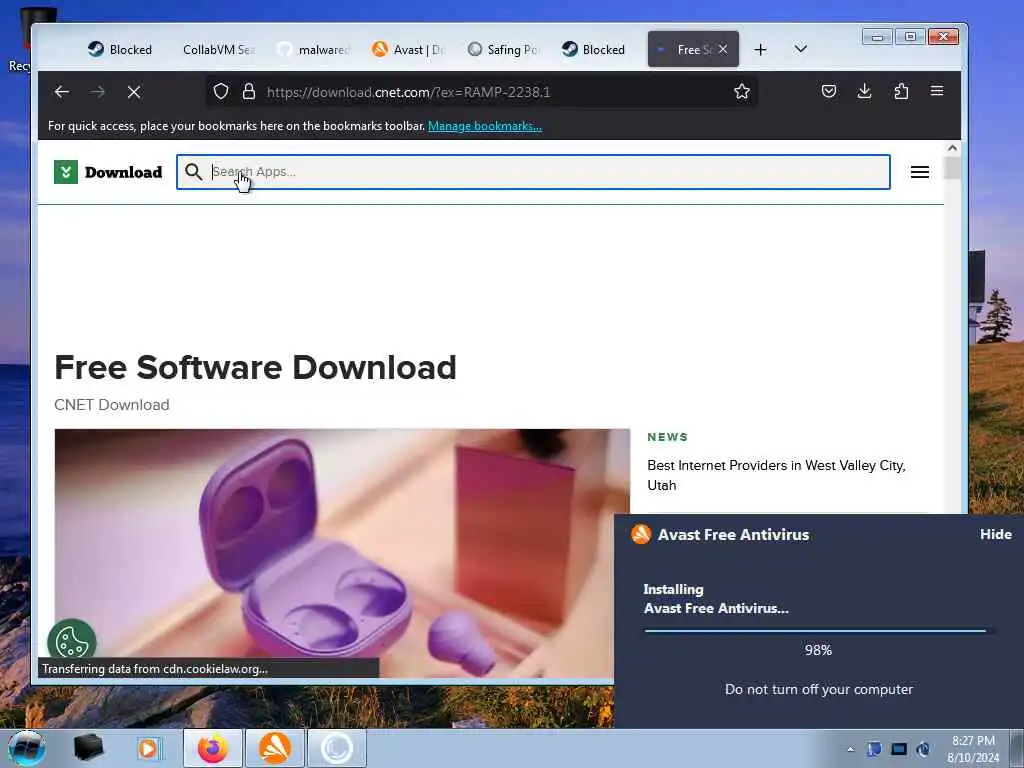Open the Best Internet Providers news article
1024x768 pixels.
point(776,475)
